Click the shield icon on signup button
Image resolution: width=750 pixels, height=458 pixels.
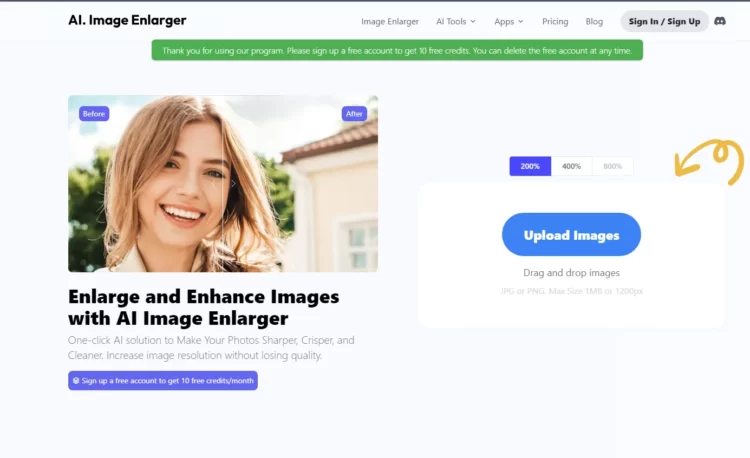76,381
